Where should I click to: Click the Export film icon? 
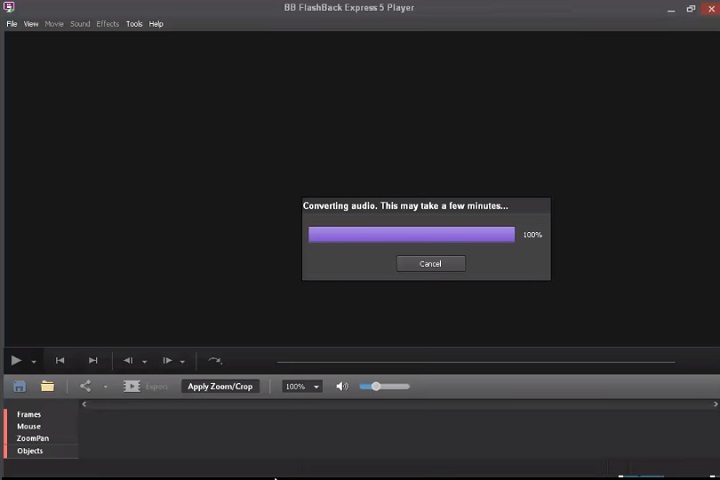132,386
